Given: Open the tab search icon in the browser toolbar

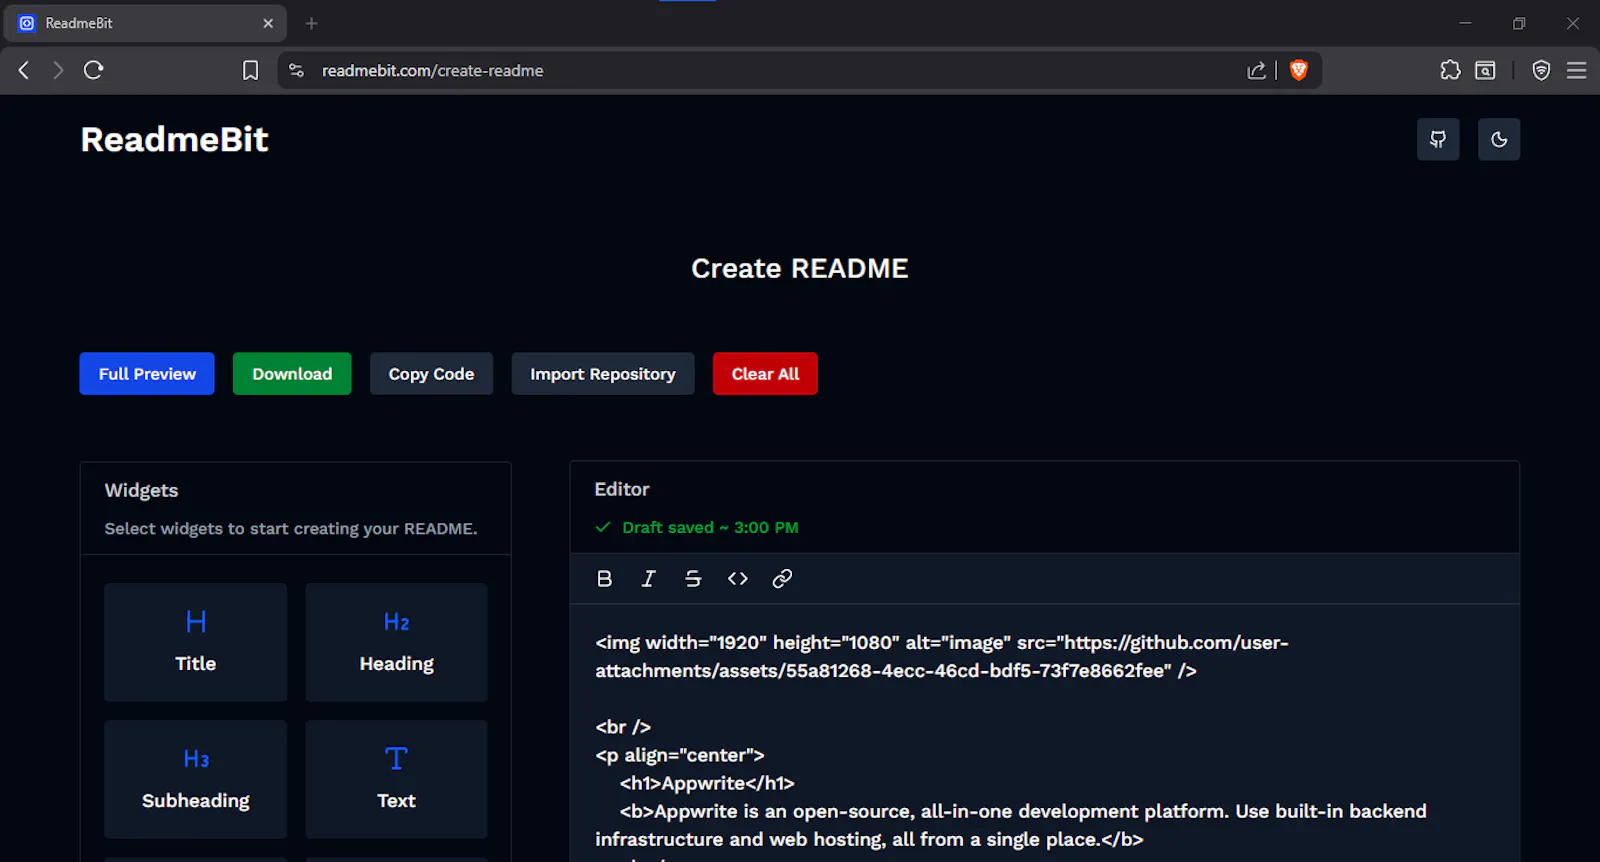Looking at the screenshot, I should tap(1486, 70).
